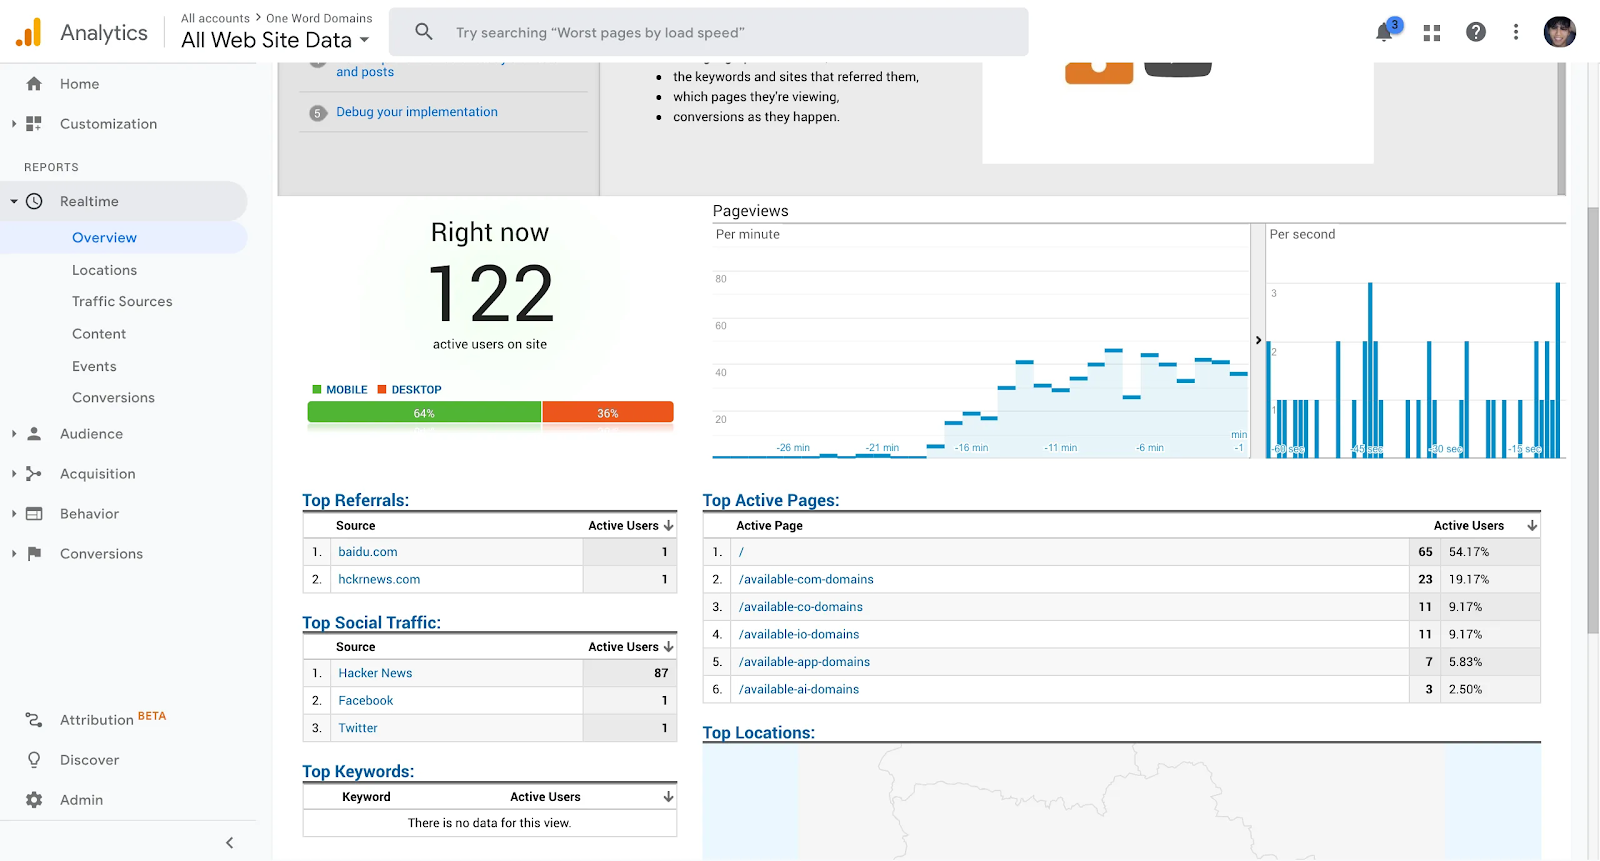
Task: Click the page vertical scrollbar
Action: coord(1593,420)
